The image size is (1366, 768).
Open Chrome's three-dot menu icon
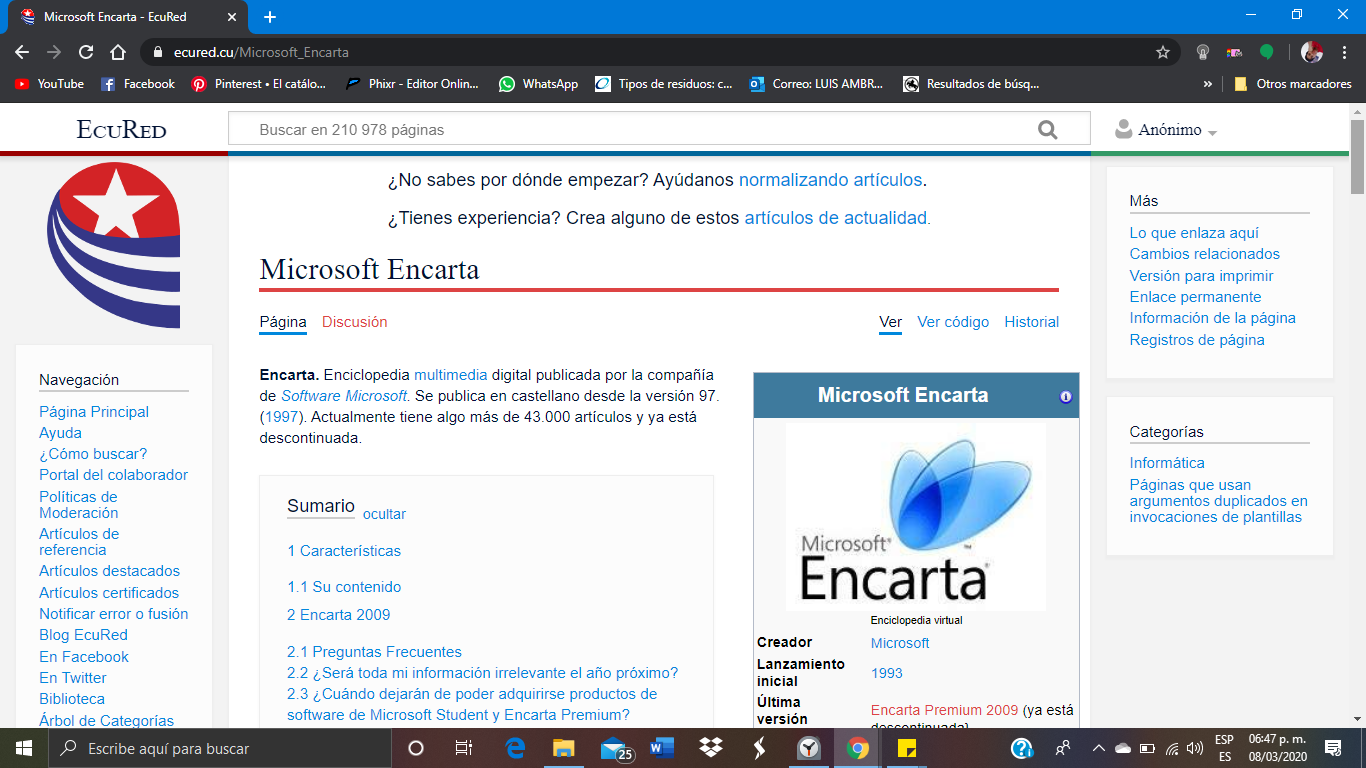[1345, 52]
